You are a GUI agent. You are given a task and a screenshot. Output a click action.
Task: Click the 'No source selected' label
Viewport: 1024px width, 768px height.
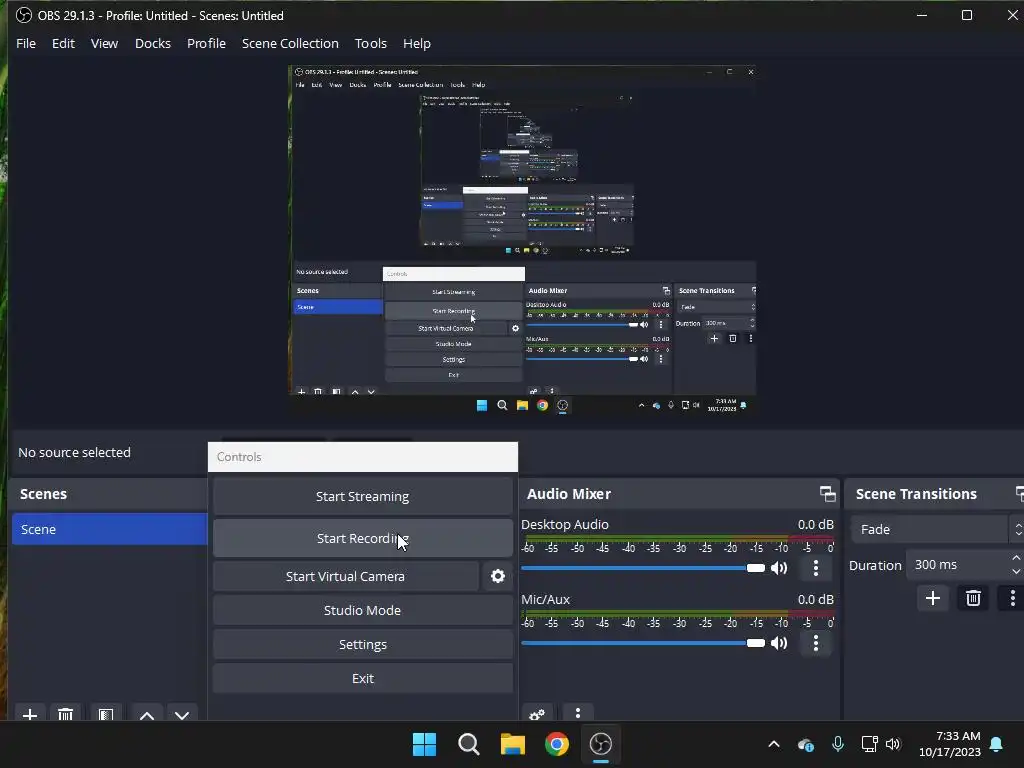tap(74, 452)
